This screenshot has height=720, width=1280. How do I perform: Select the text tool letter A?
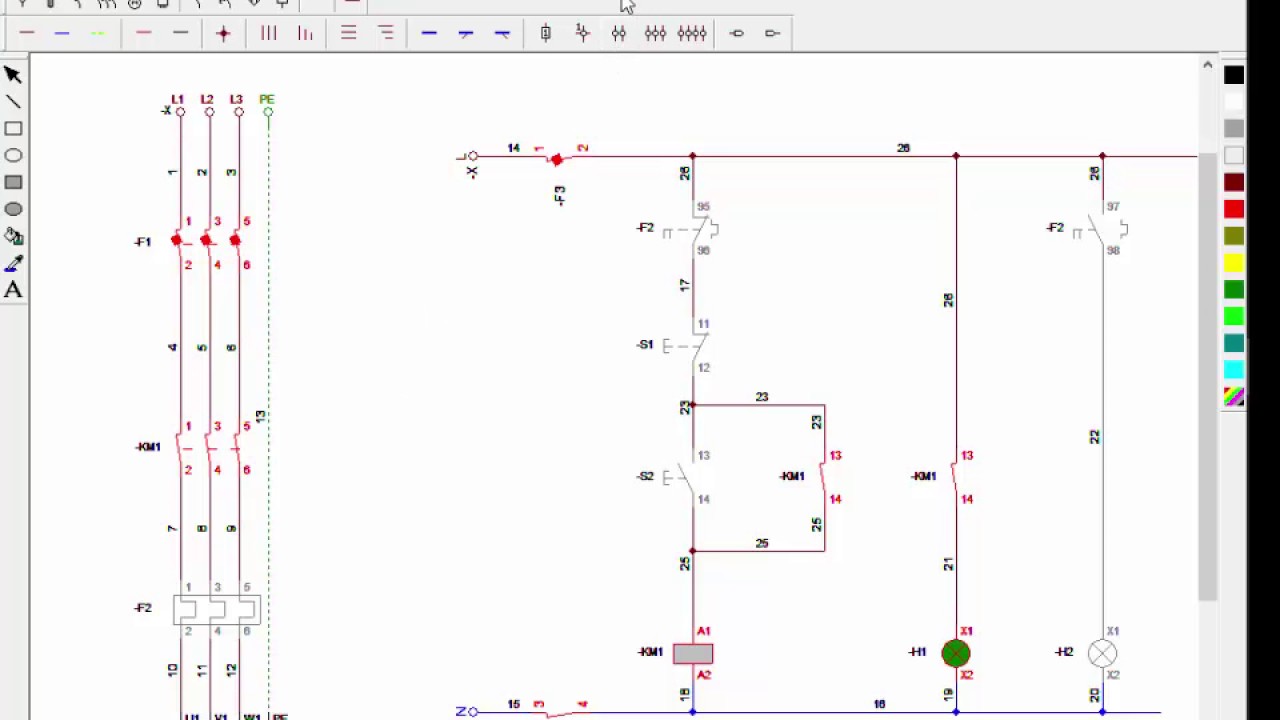[x=13, y=290]
